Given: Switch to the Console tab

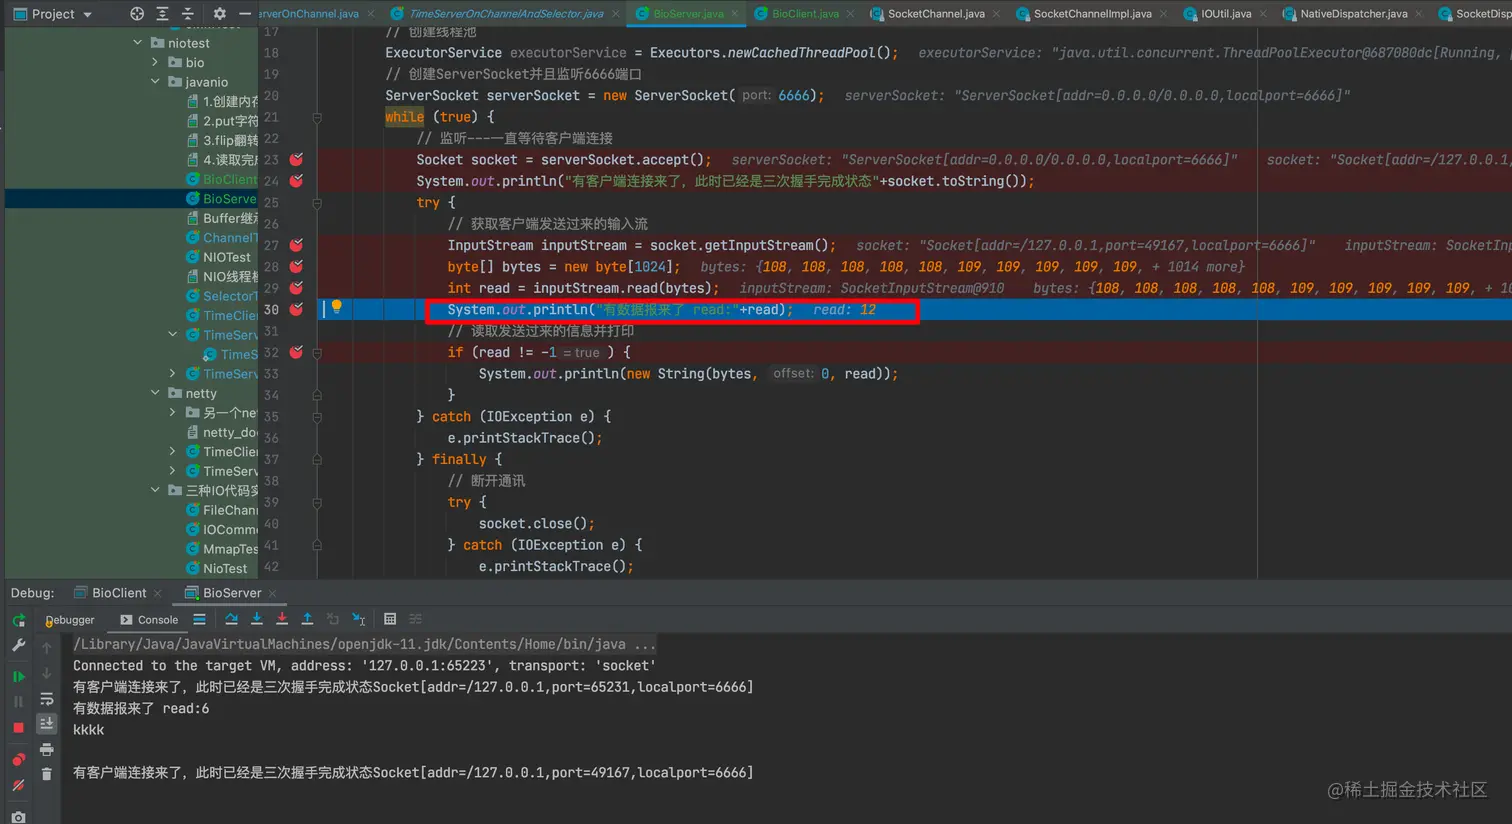Looking at the screenshot, I should (149, 620).
